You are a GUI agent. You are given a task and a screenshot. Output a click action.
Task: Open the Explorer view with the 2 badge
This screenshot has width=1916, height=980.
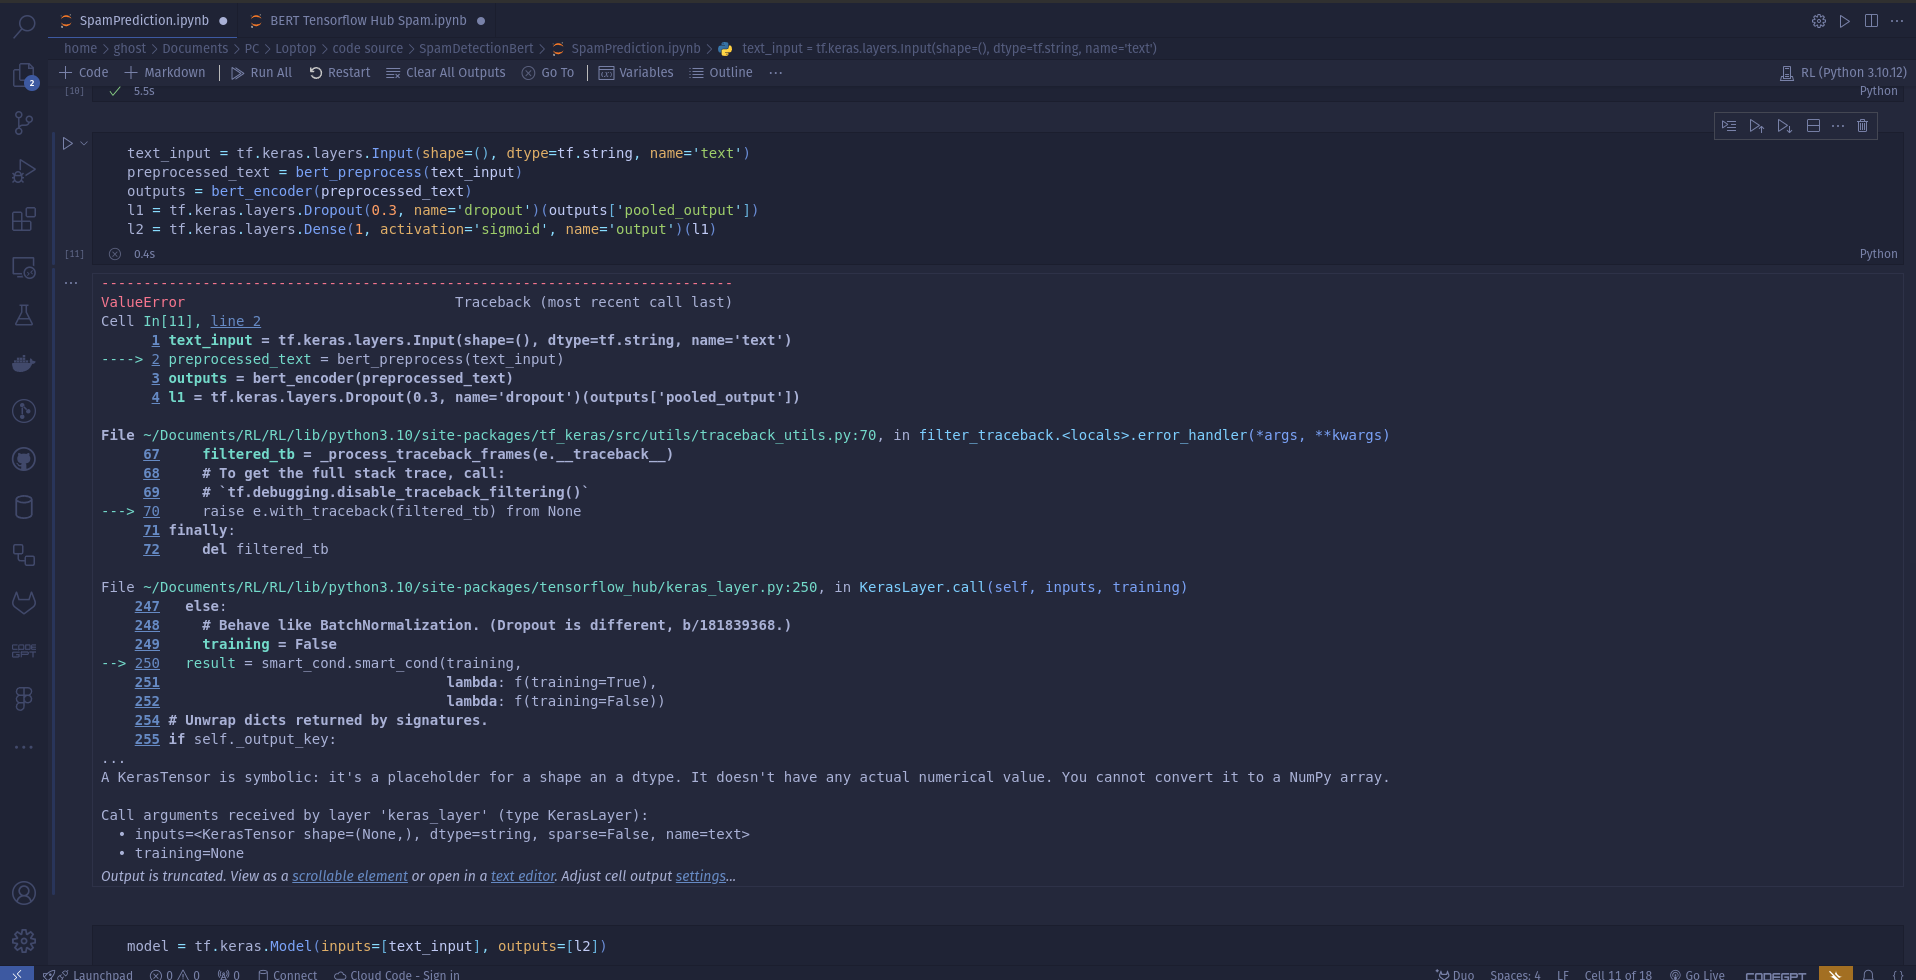coord(24,76)
